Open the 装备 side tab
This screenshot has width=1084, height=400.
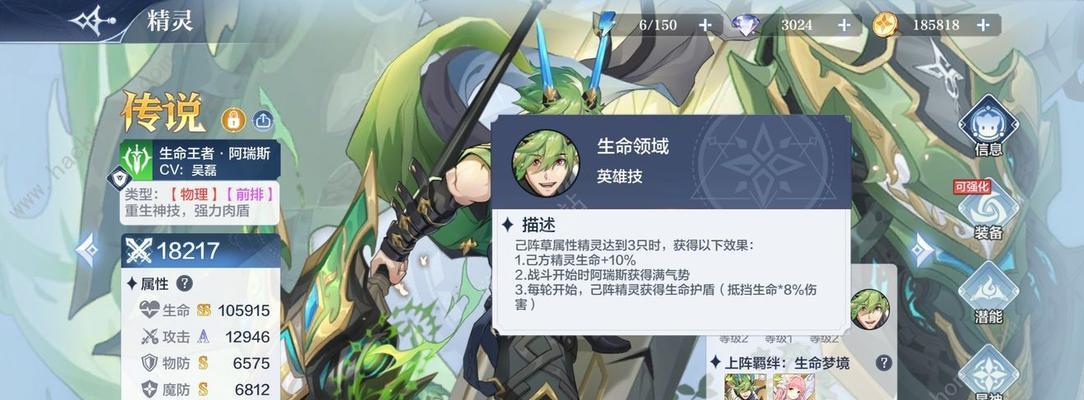pos(988,210)
